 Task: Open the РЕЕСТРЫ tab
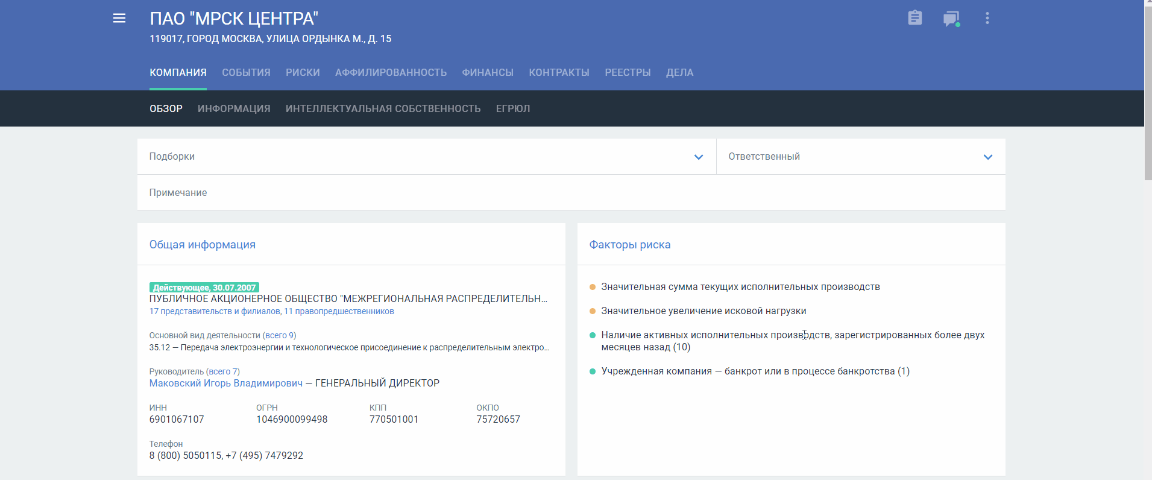tap(627, 73)
